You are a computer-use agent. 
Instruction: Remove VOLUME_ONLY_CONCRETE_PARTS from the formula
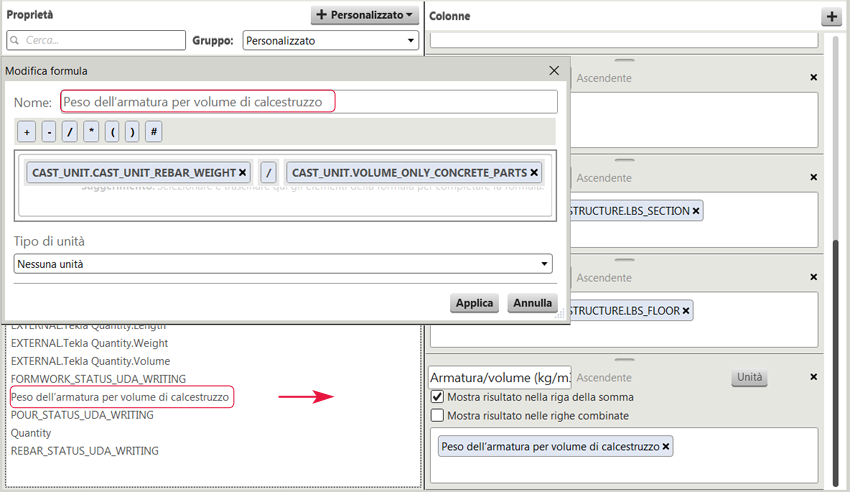534,172
